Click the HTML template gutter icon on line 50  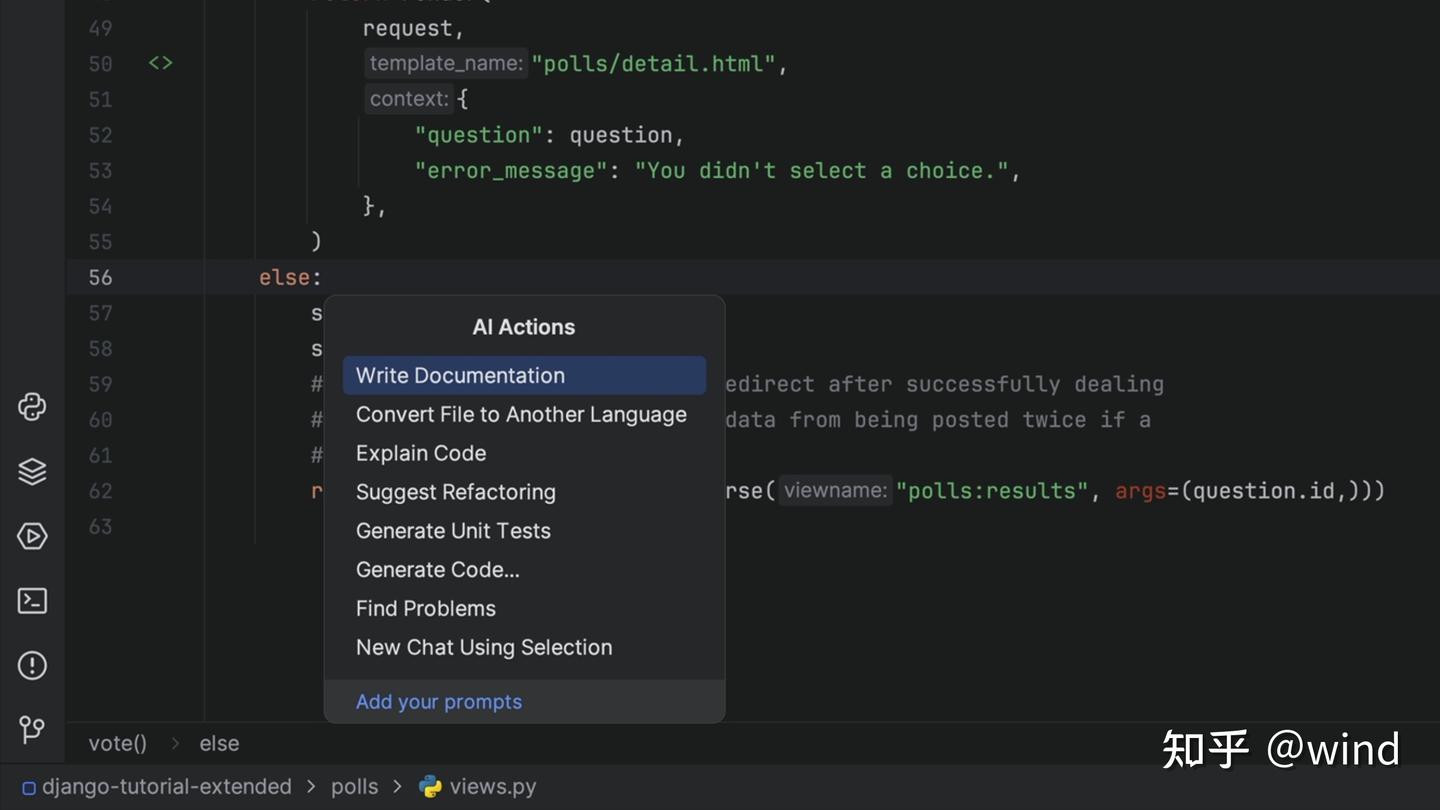(x=160, y=63)
